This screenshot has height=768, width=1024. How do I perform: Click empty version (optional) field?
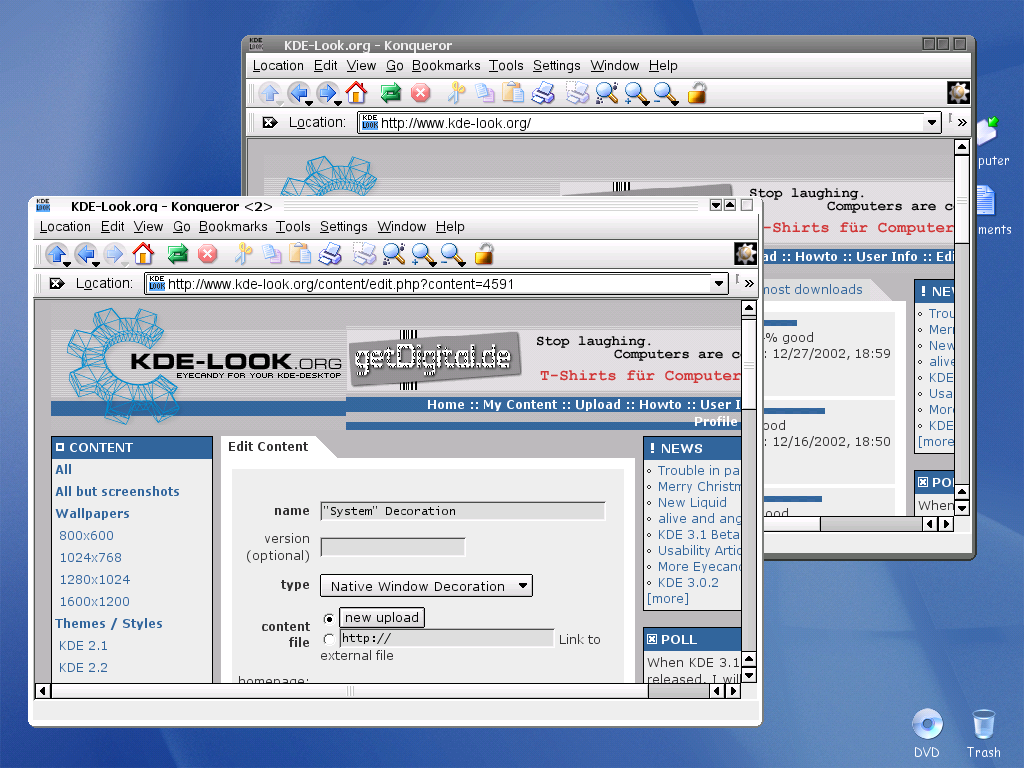point(392,547)
